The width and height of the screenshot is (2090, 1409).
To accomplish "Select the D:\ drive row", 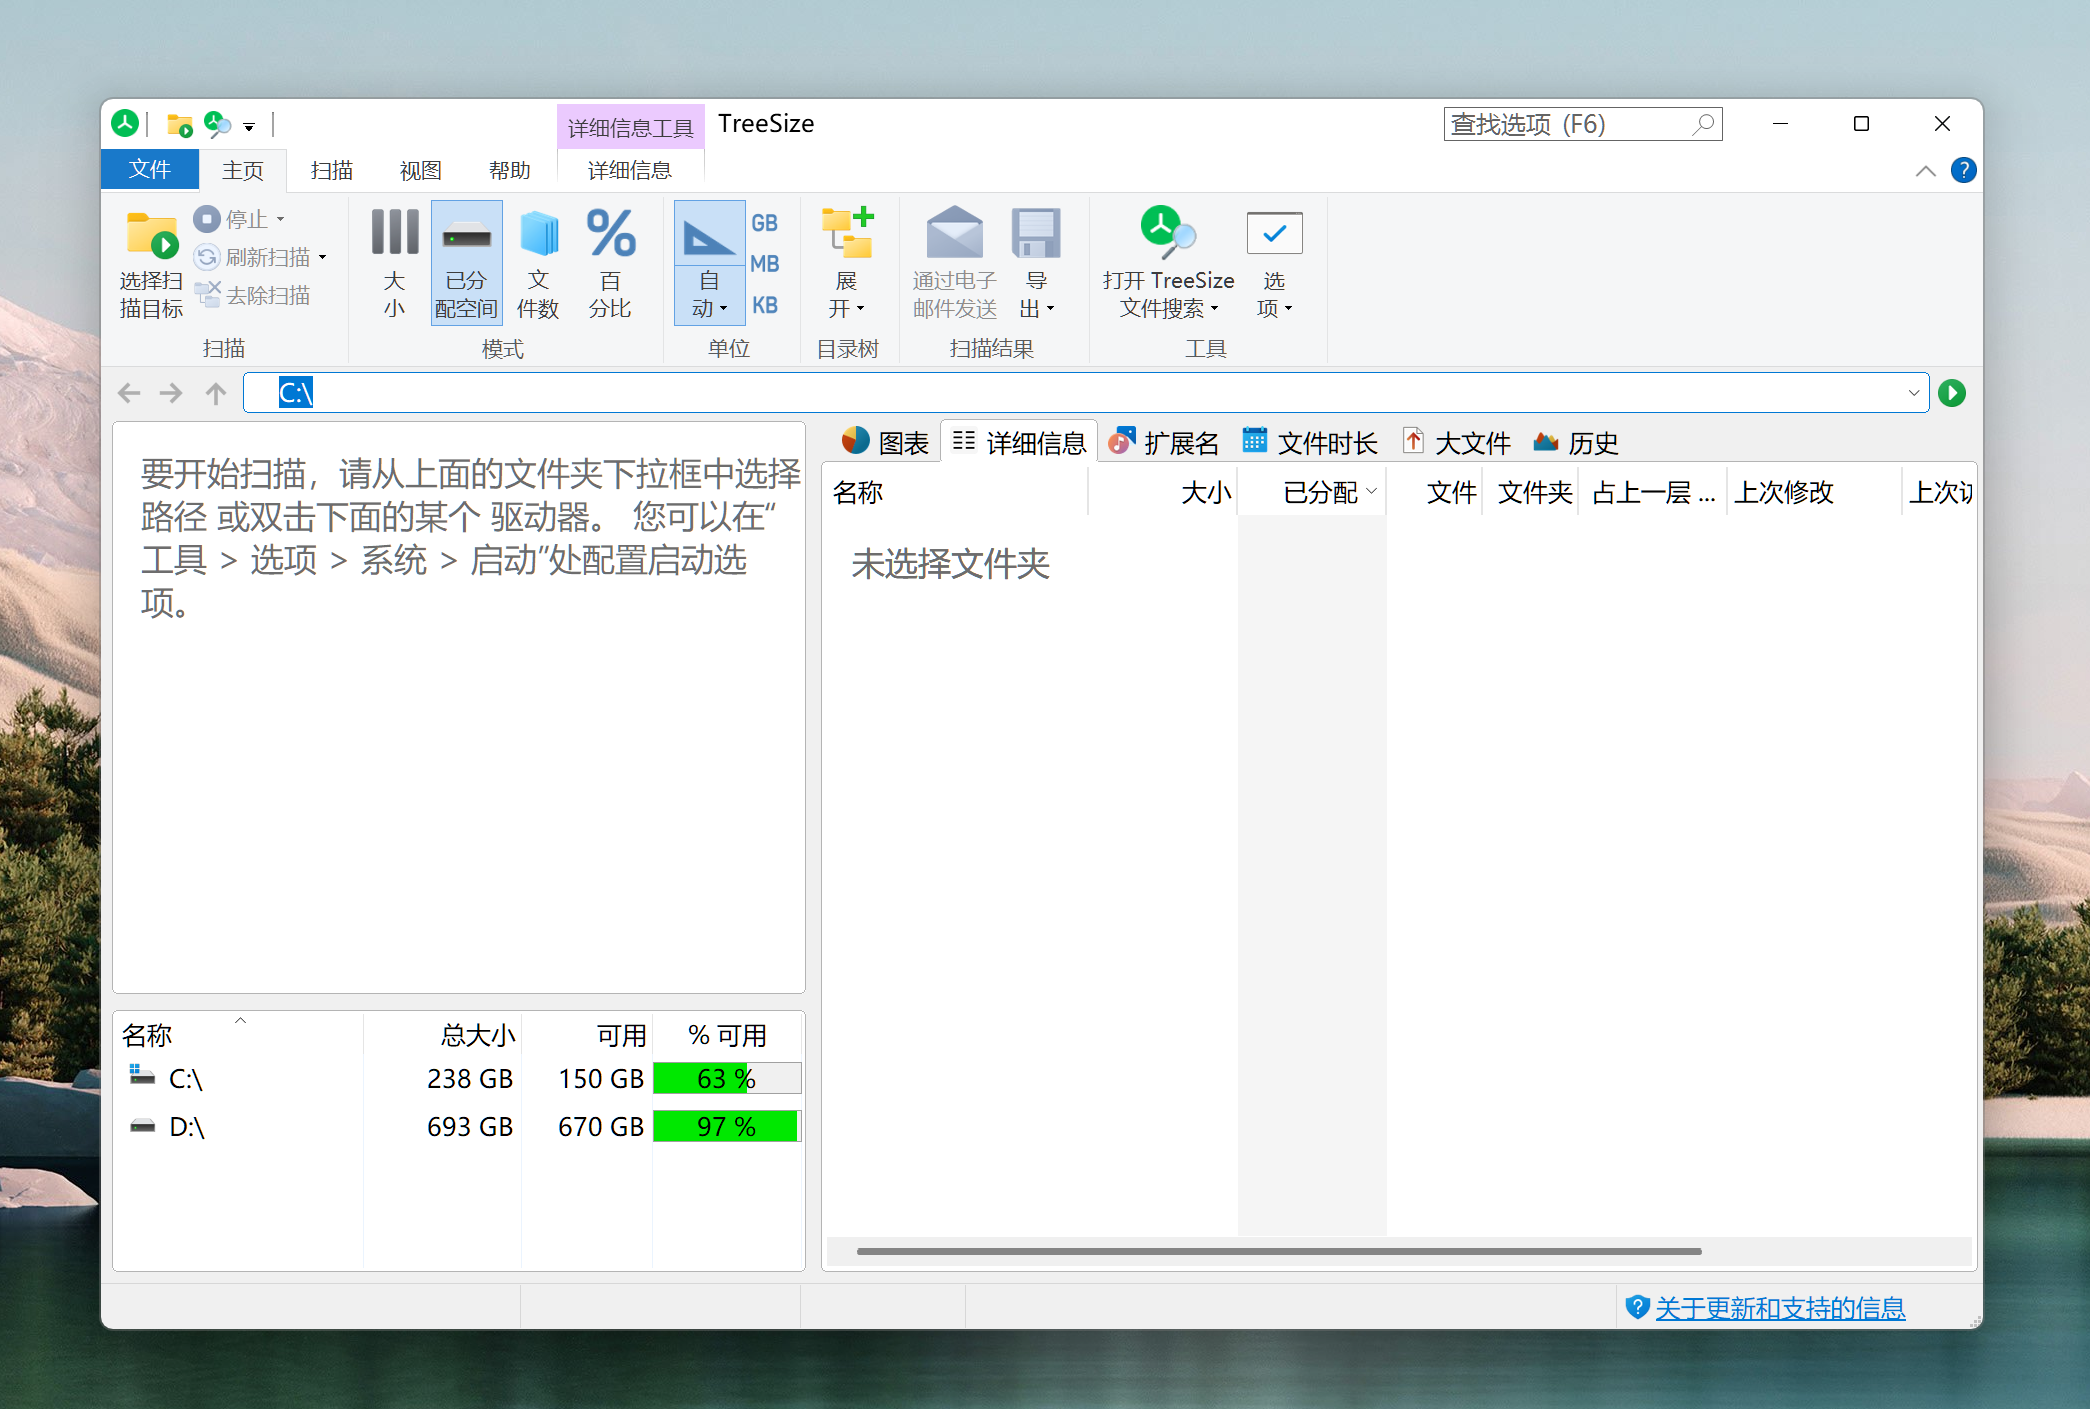I will (460, 1127).
